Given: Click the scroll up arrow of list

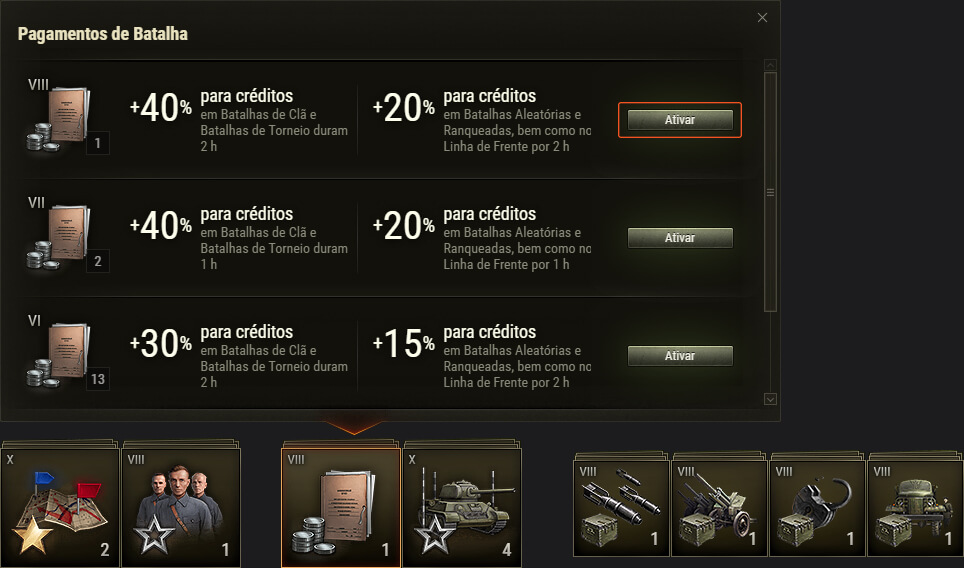Looking at the screenshot, I should (x=770, y=65).
